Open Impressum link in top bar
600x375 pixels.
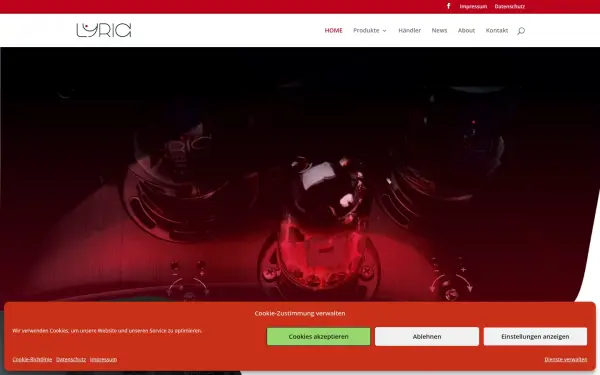(473, 7)
